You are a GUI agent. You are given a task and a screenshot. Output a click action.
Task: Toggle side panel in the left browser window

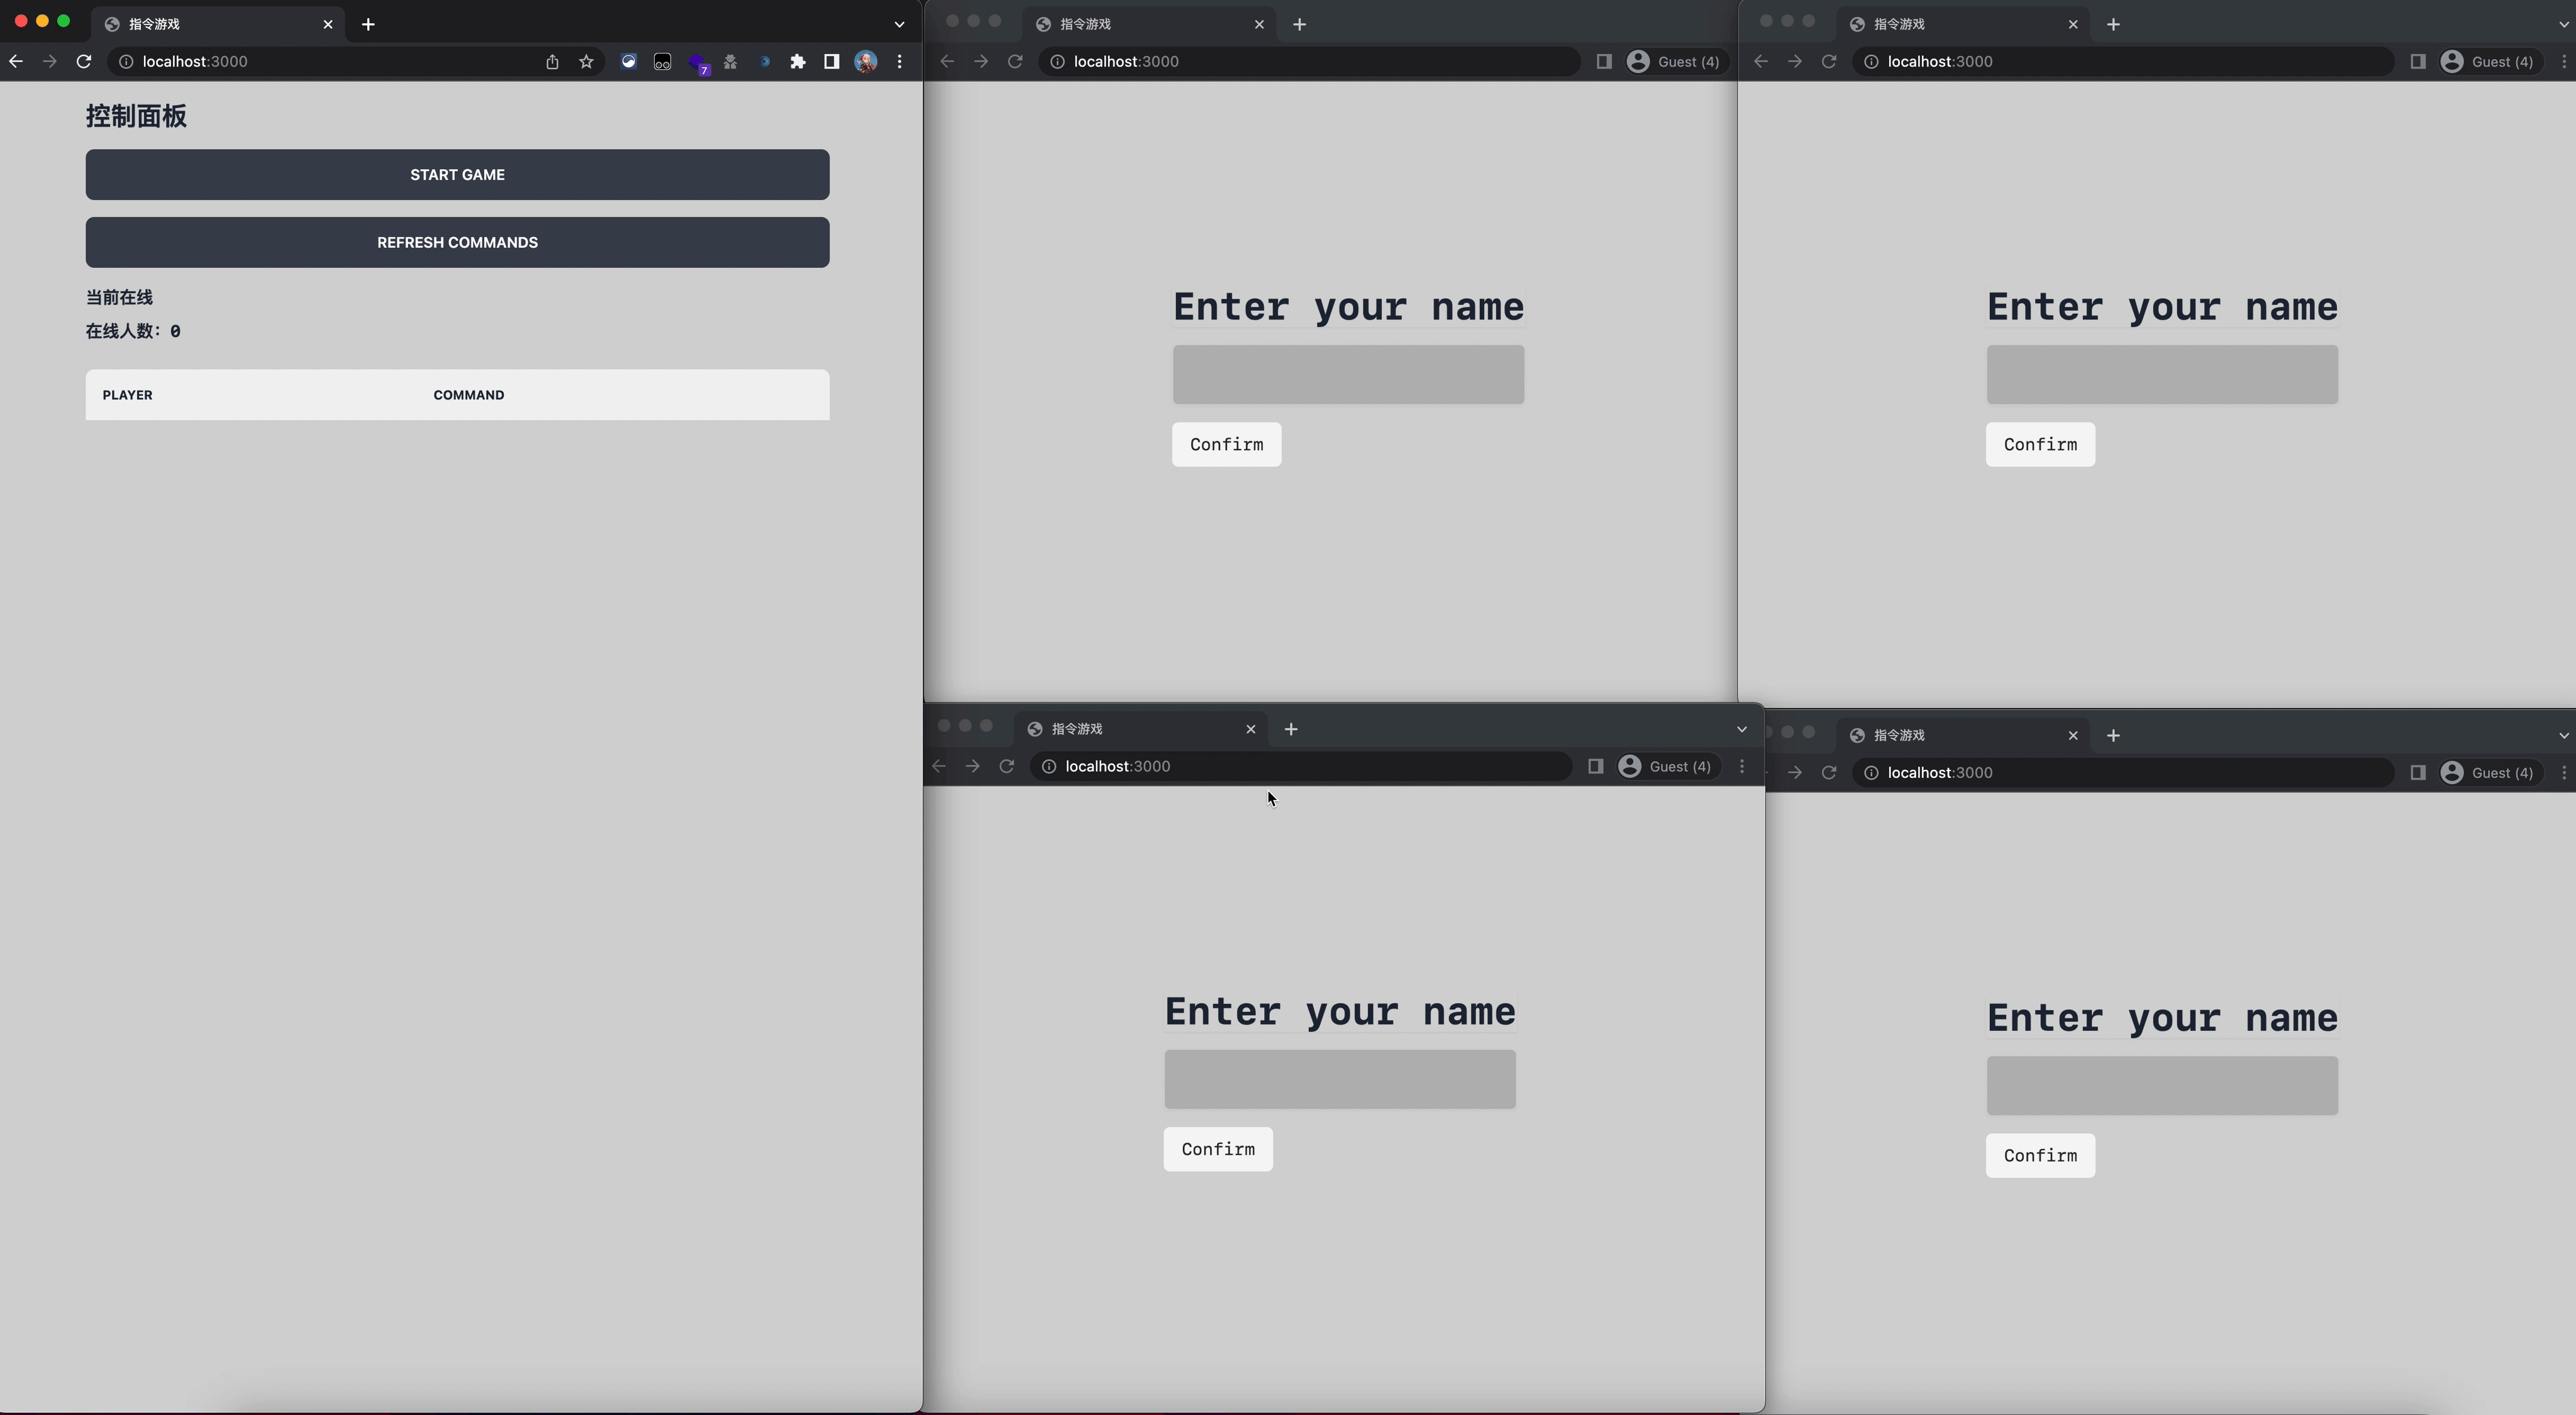coord(831,62)
